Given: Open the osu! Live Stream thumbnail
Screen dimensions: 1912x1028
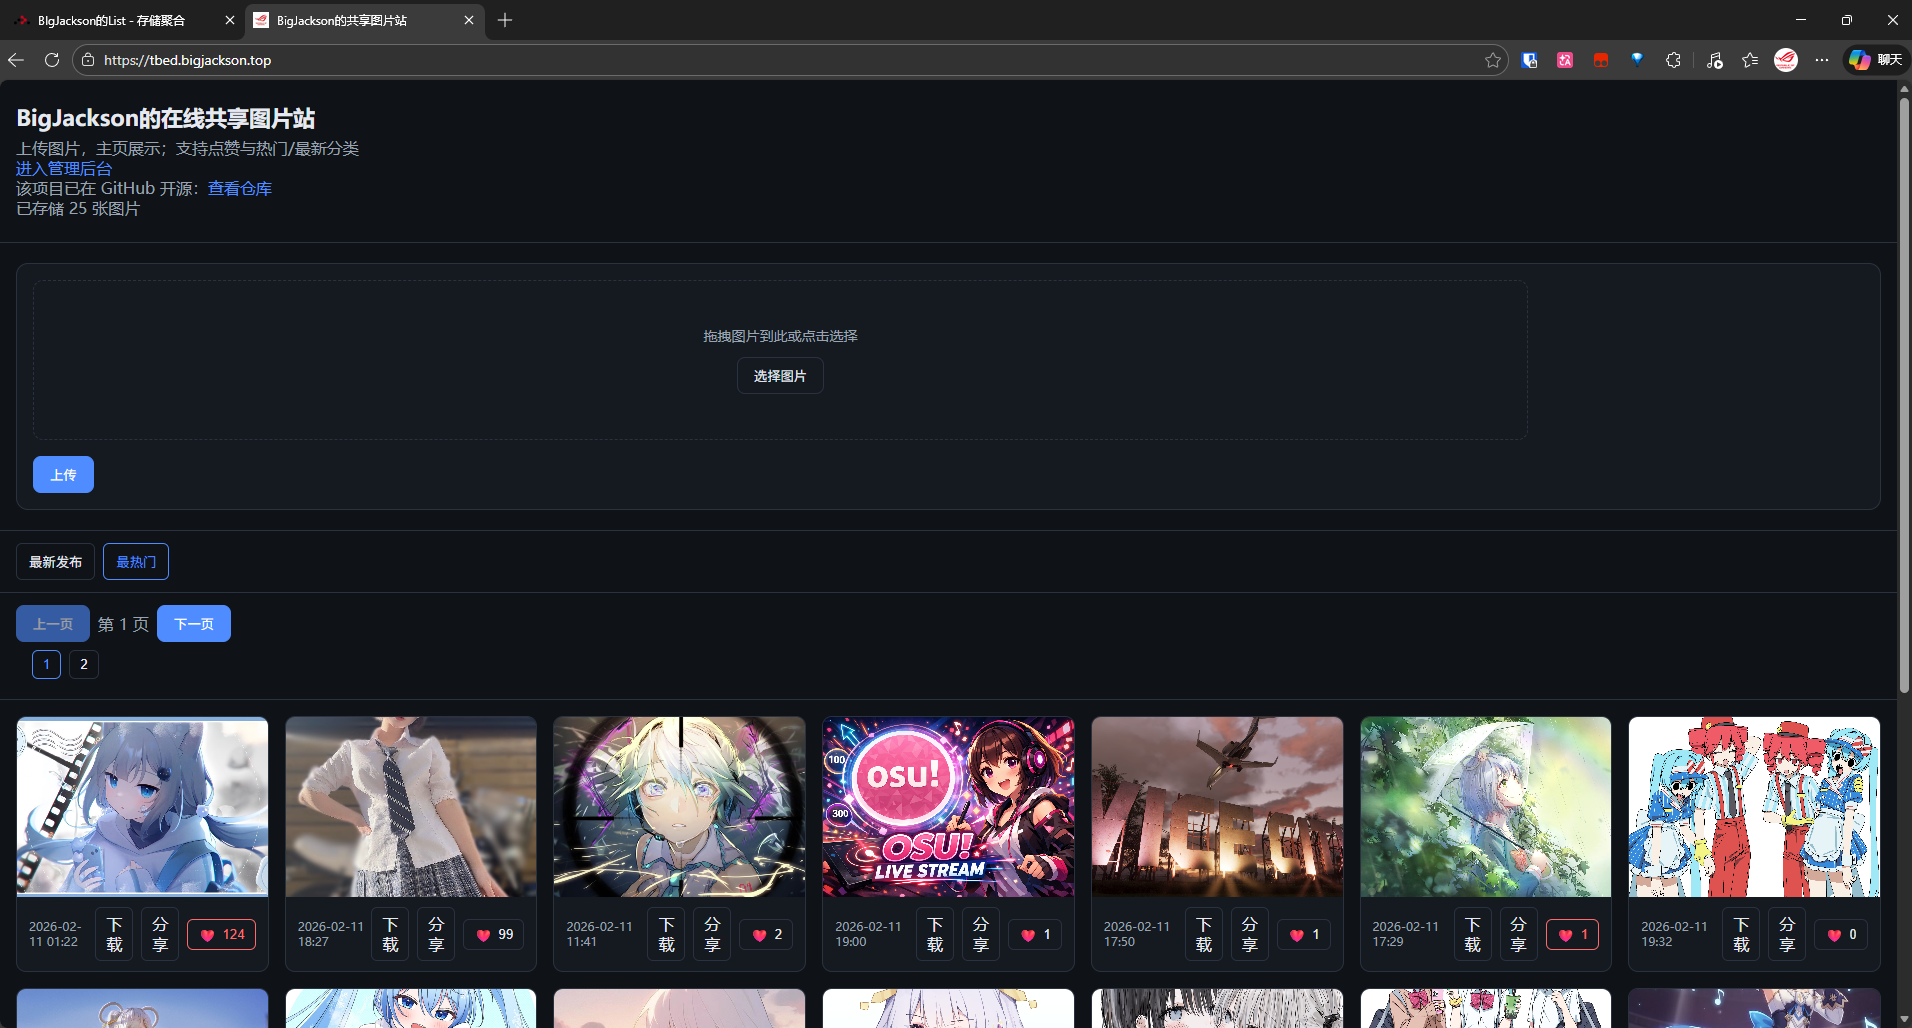Looking at the screenshot, I should (x=948, y=807).
